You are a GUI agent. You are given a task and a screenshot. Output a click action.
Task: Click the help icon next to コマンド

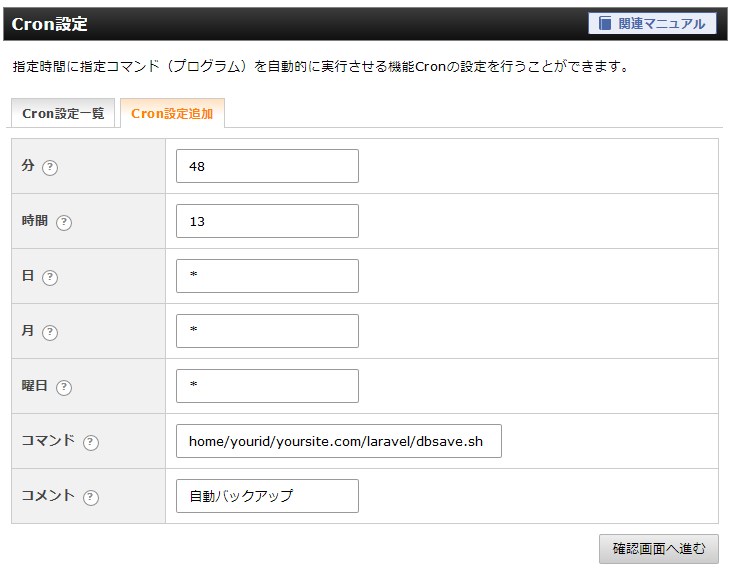[x=91, y=443]
